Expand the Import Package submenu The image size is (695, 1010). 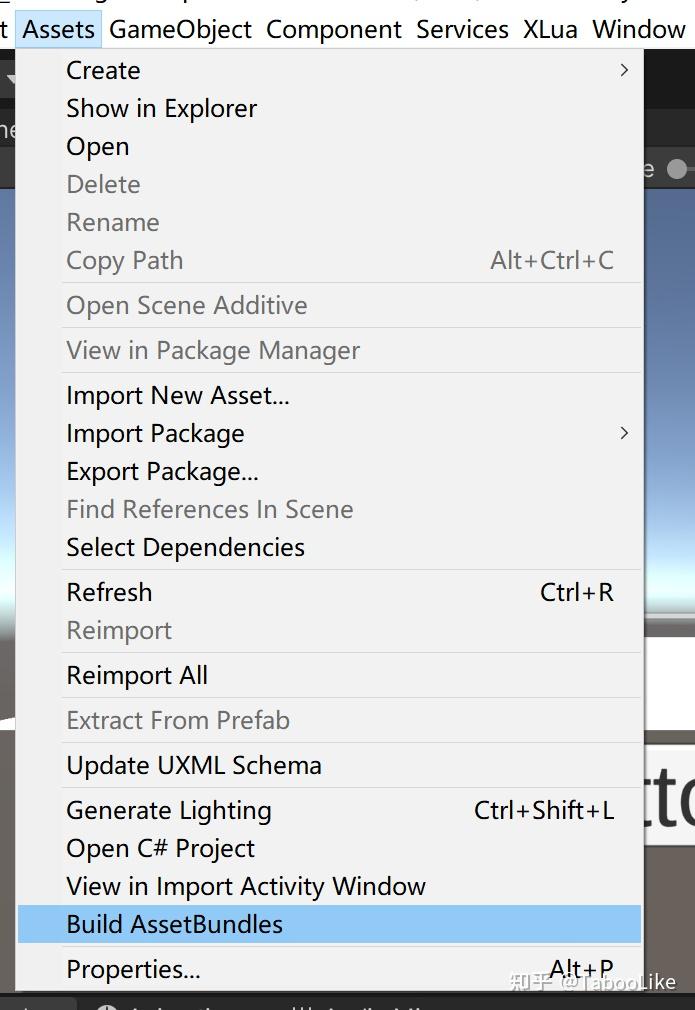[x=624, y=433]
